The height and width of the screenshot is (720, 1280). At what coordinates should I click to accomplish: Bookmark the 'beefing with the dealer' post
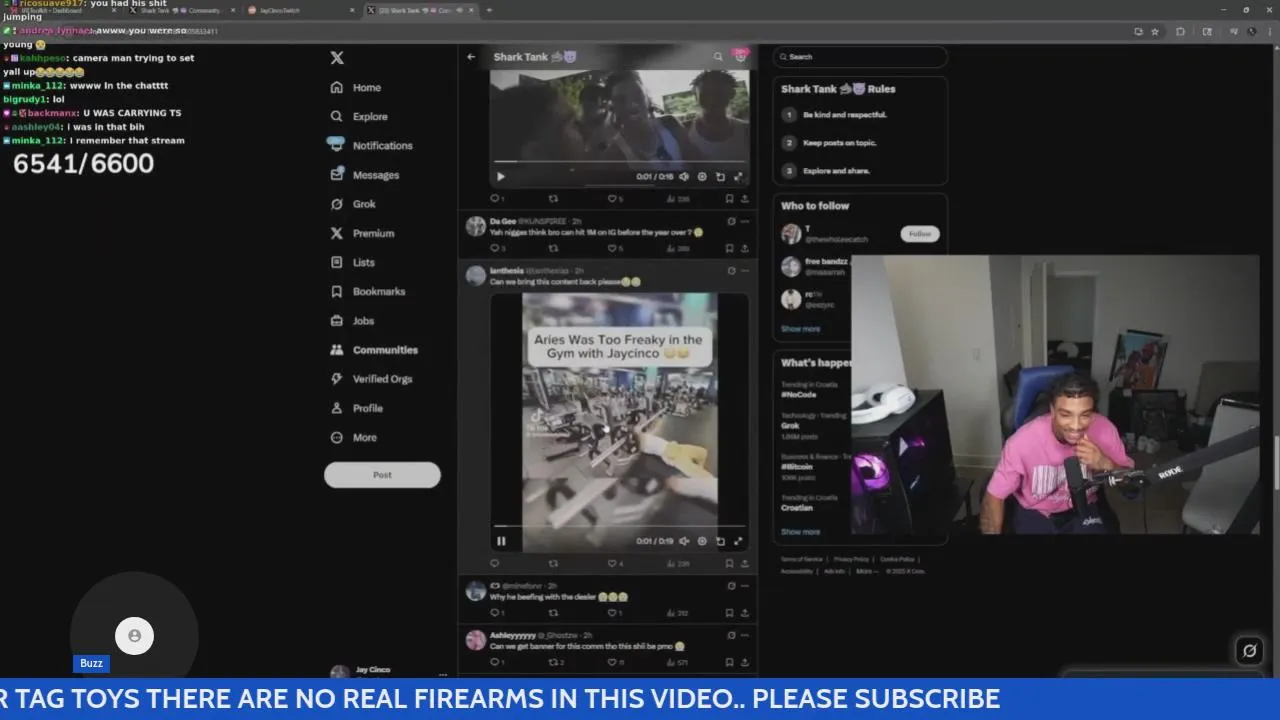(x=730, y=612)
